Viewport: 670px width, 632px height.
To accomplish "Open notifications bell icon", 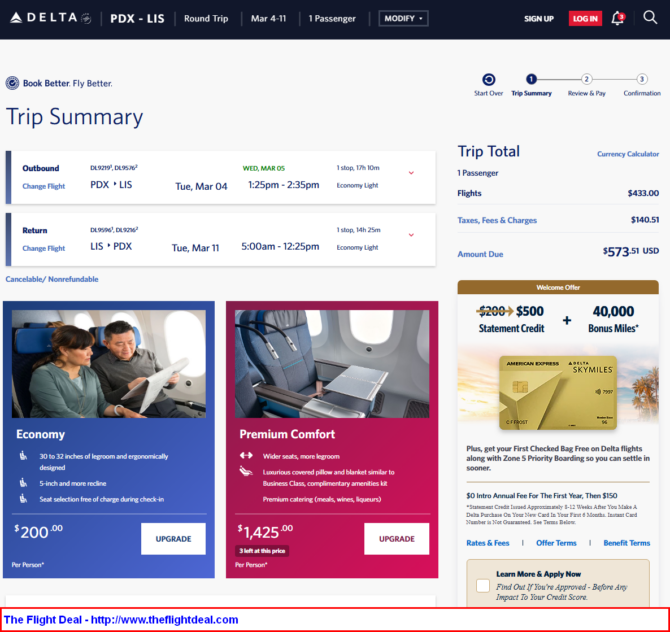I will [617, 18].
